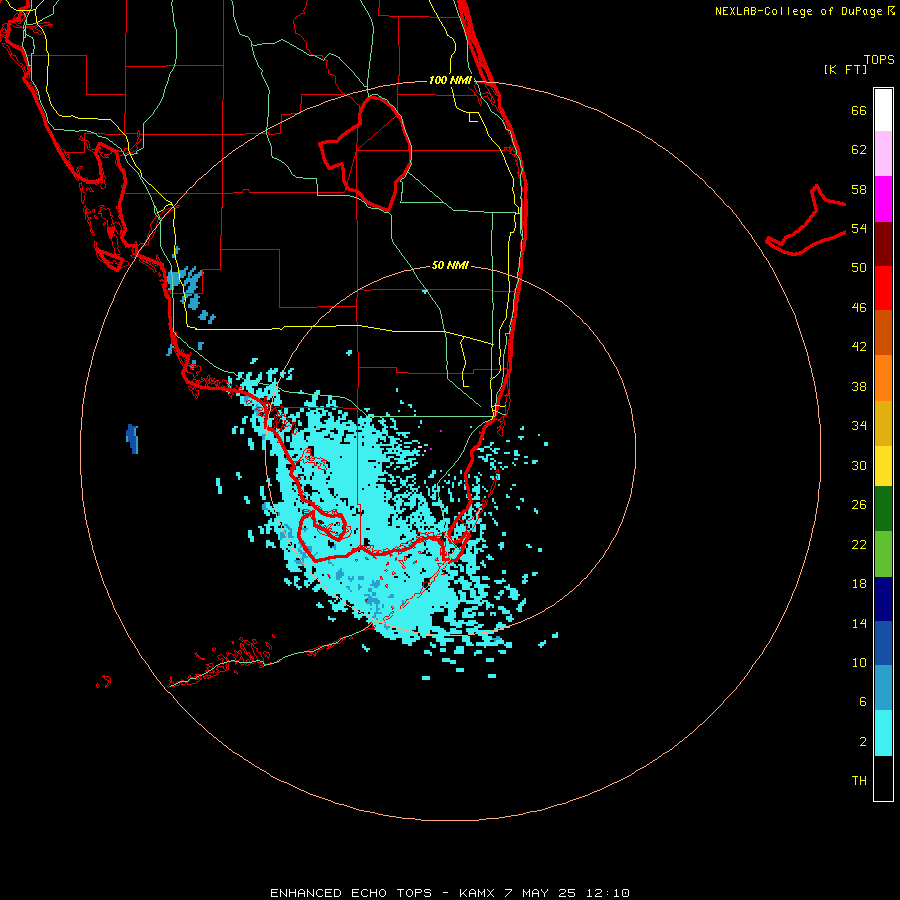900x900 pixels.
Task: Click the 100 NMI range ring label
Action: pyautogui.click(x=450, y=80)
